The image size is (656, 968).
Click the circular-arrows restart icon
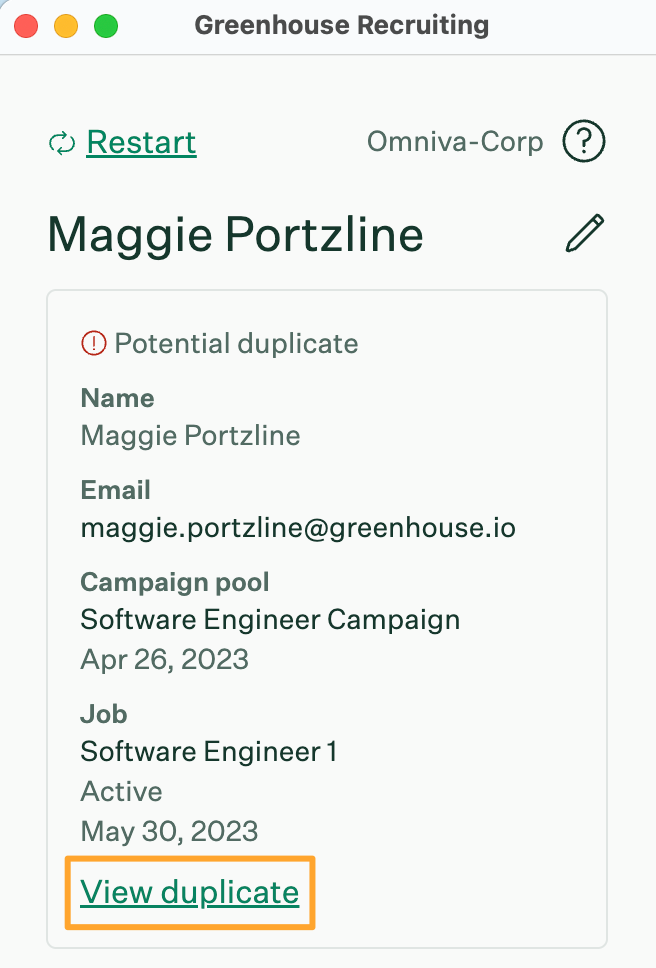tap(62, 144)
